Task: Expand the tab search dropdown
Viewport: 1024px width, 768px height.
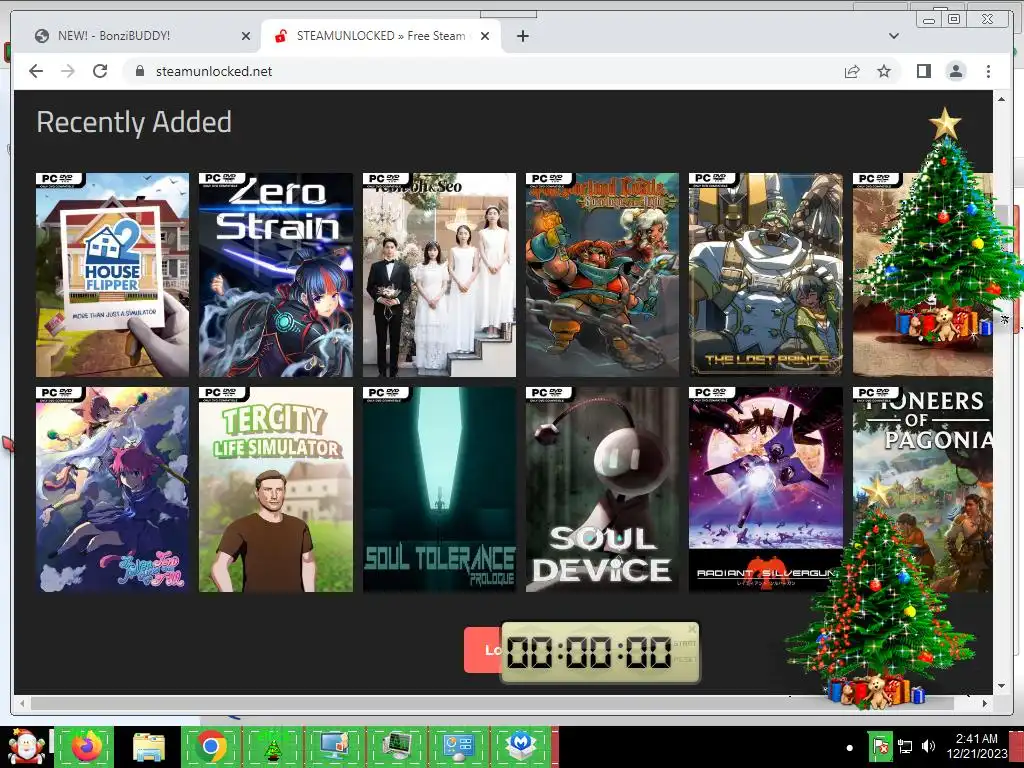Action: [x=893, y=36]
